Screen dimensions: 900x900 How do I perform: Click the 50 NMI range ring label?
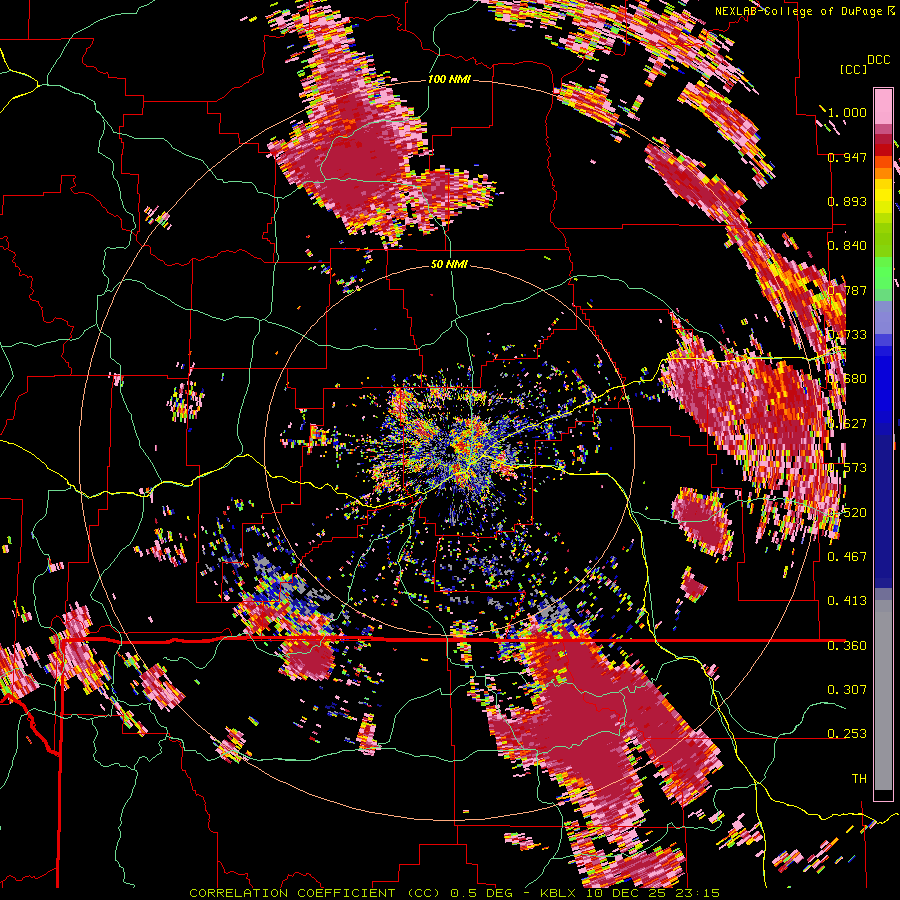(x=449, y=264)
